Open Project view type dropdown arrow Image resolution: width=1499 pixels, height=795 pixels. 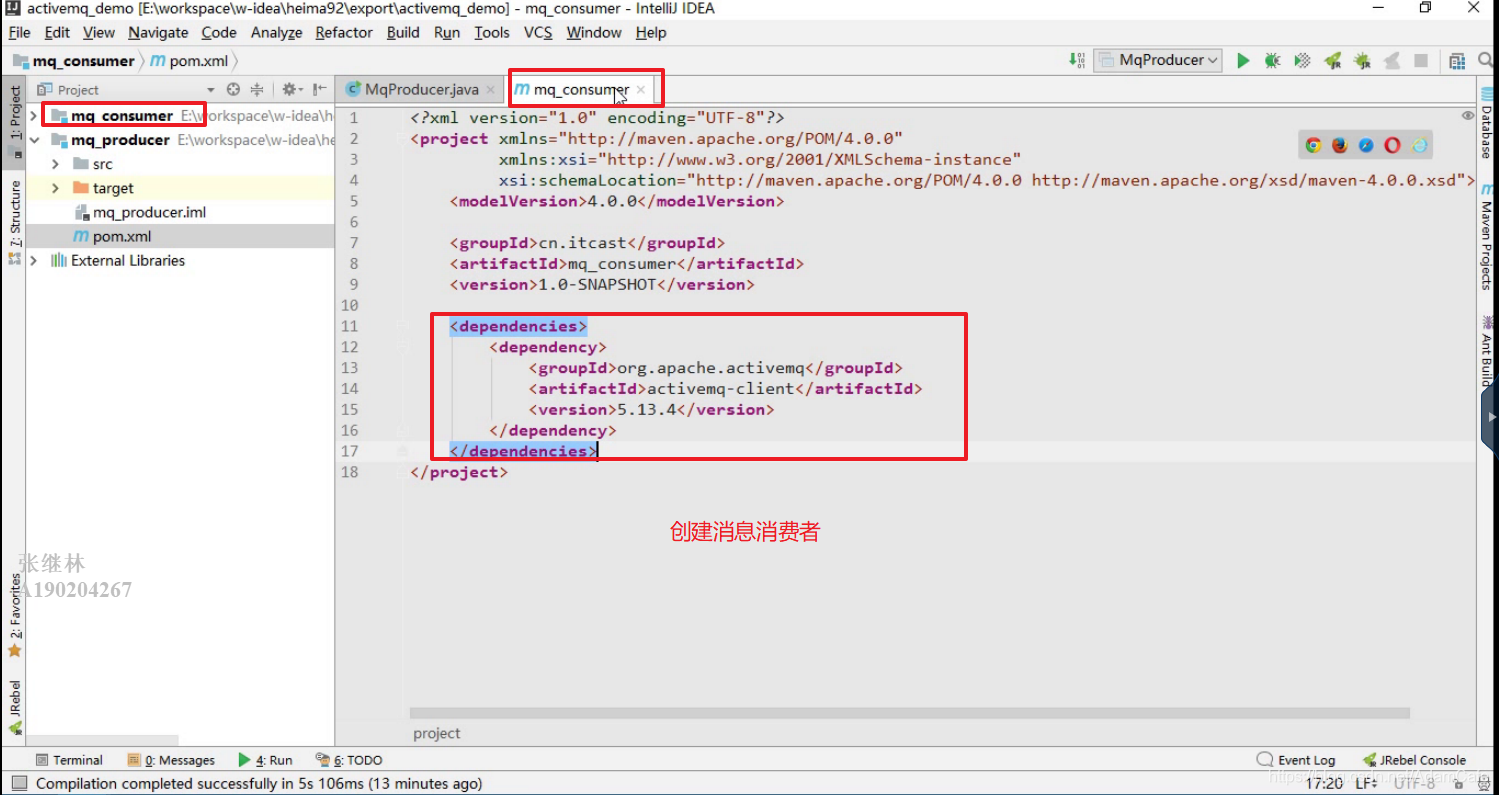point(210,90)
